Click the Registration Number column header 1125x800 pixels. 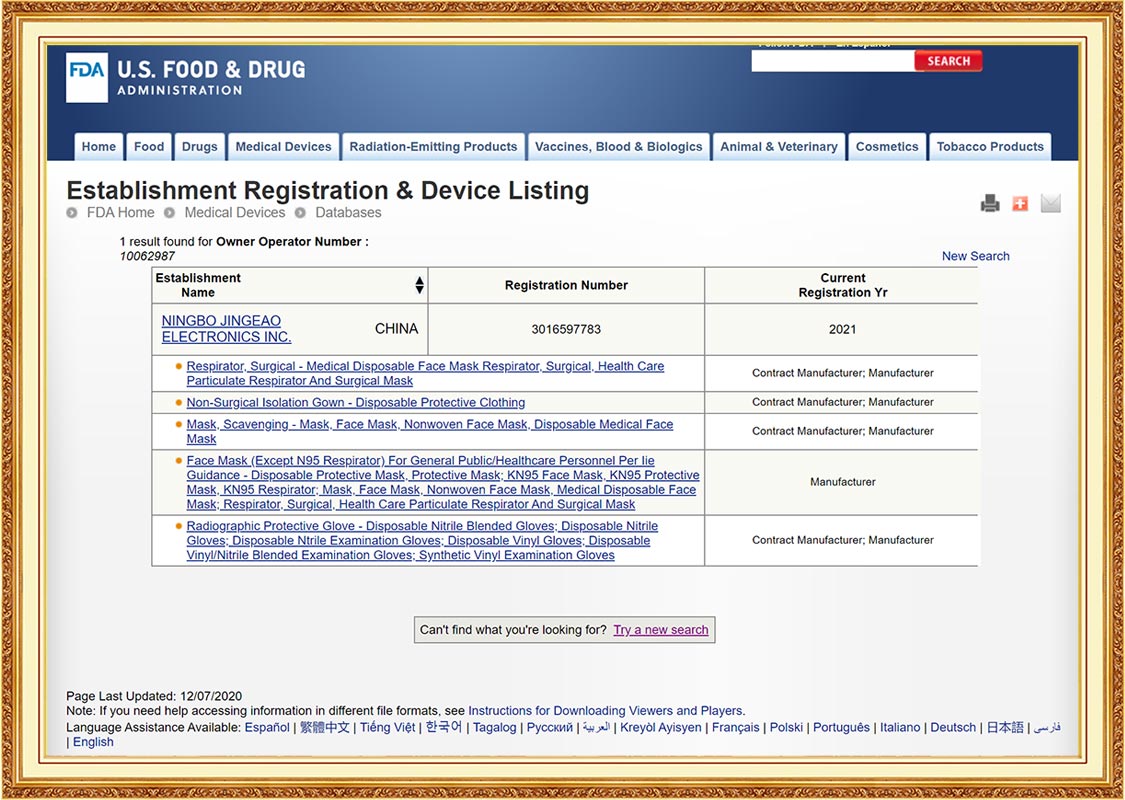566,285
